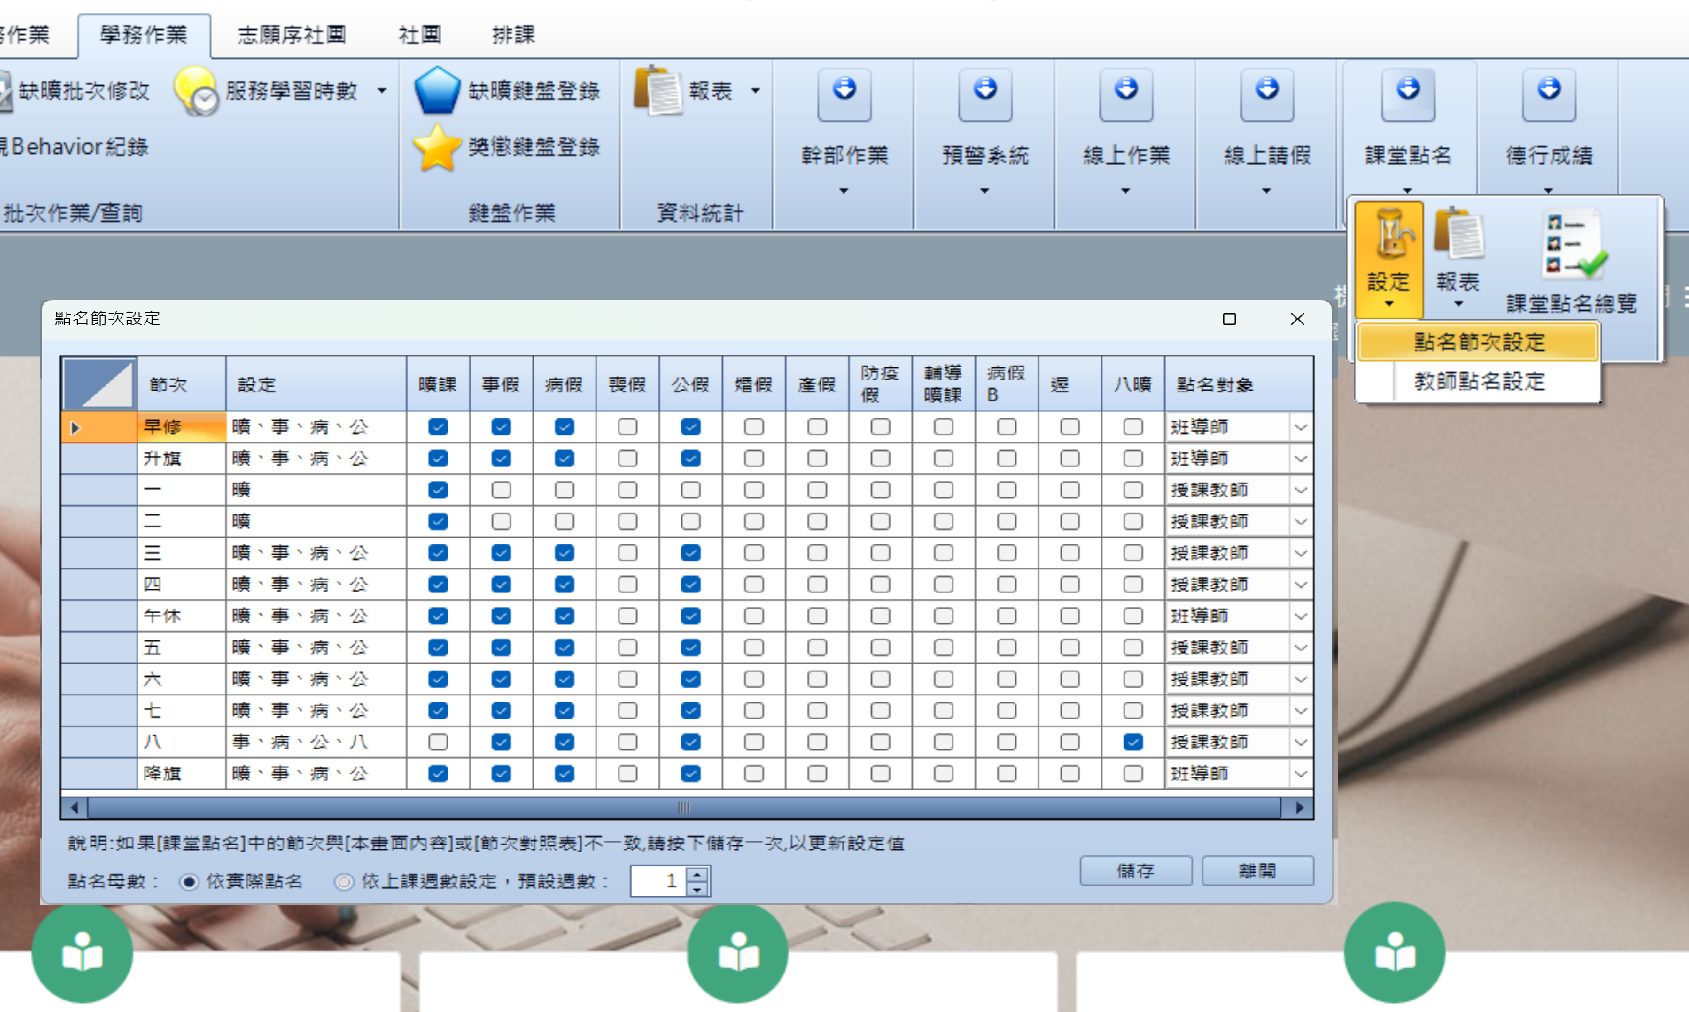Toggle 公假 checkbox for 升旗 row

(691, 458)
